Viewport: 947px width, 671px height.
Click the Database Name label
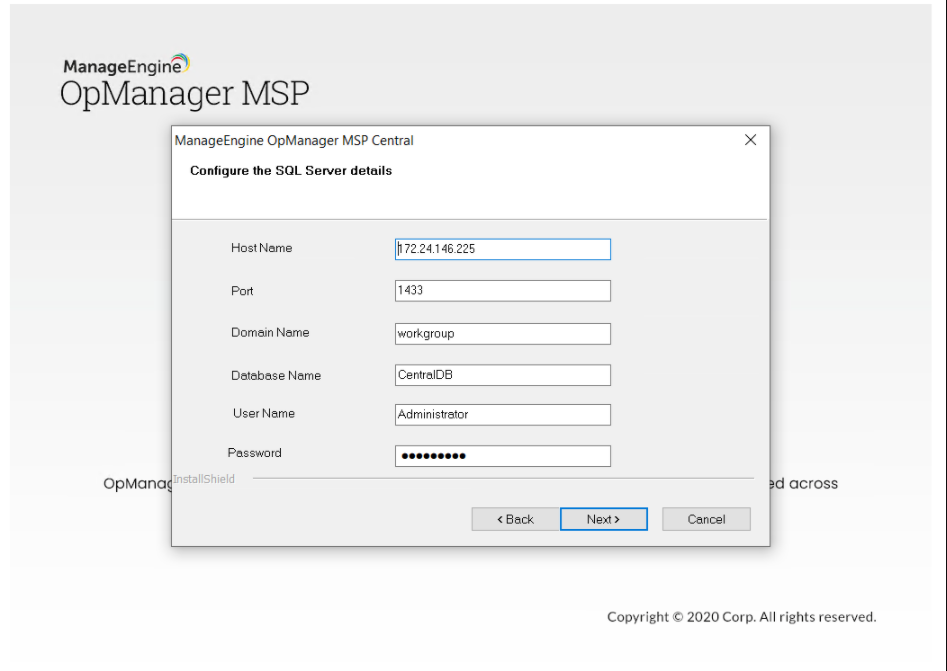pos(270,374)
